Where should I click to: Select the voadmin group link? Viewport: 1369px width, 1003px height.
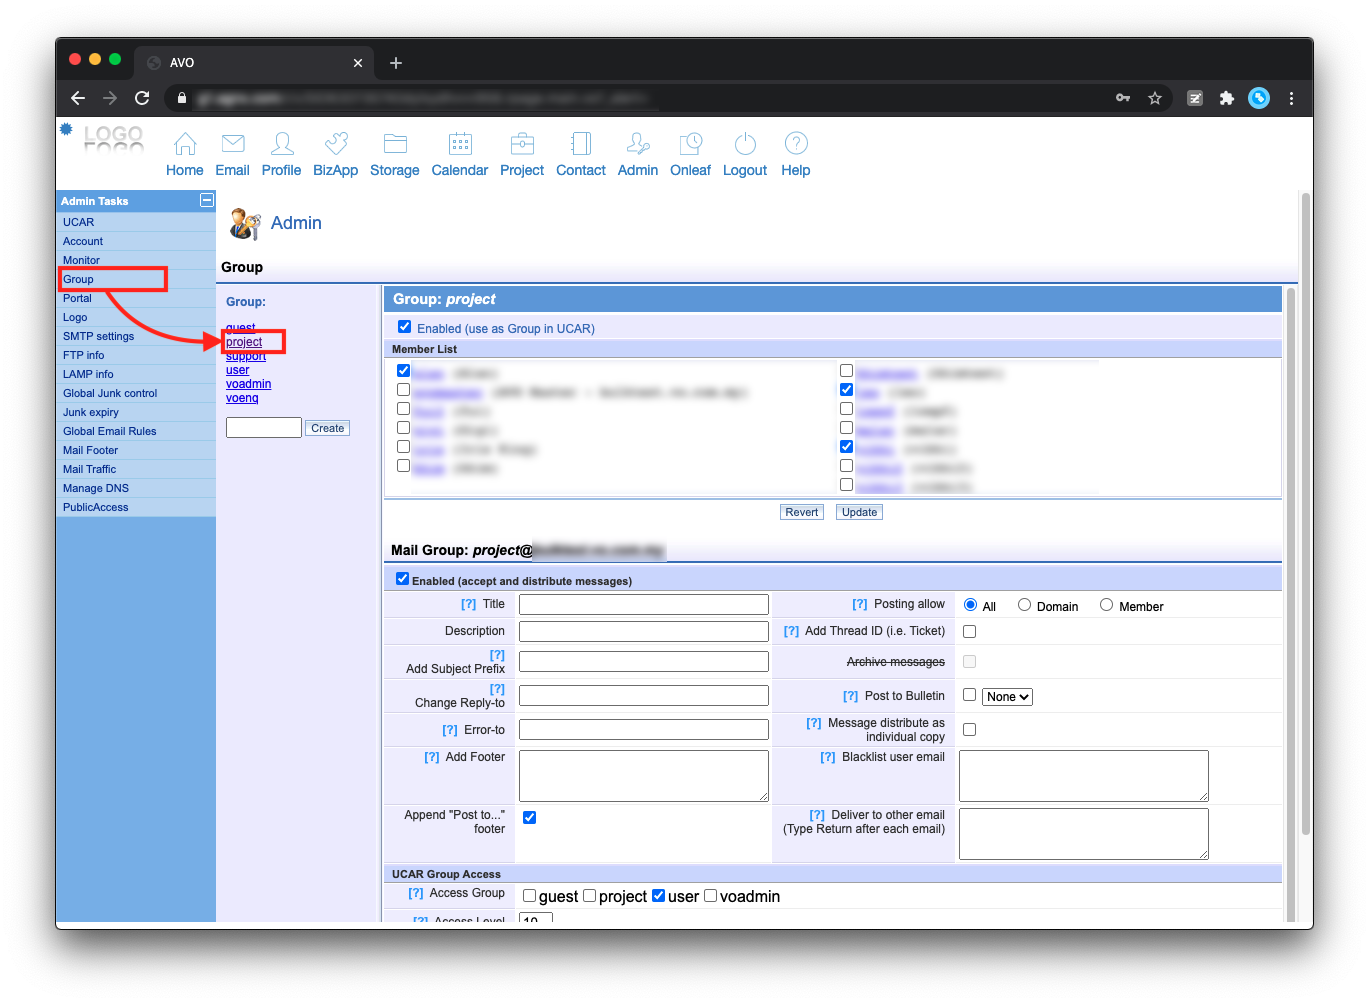(248, 384)
